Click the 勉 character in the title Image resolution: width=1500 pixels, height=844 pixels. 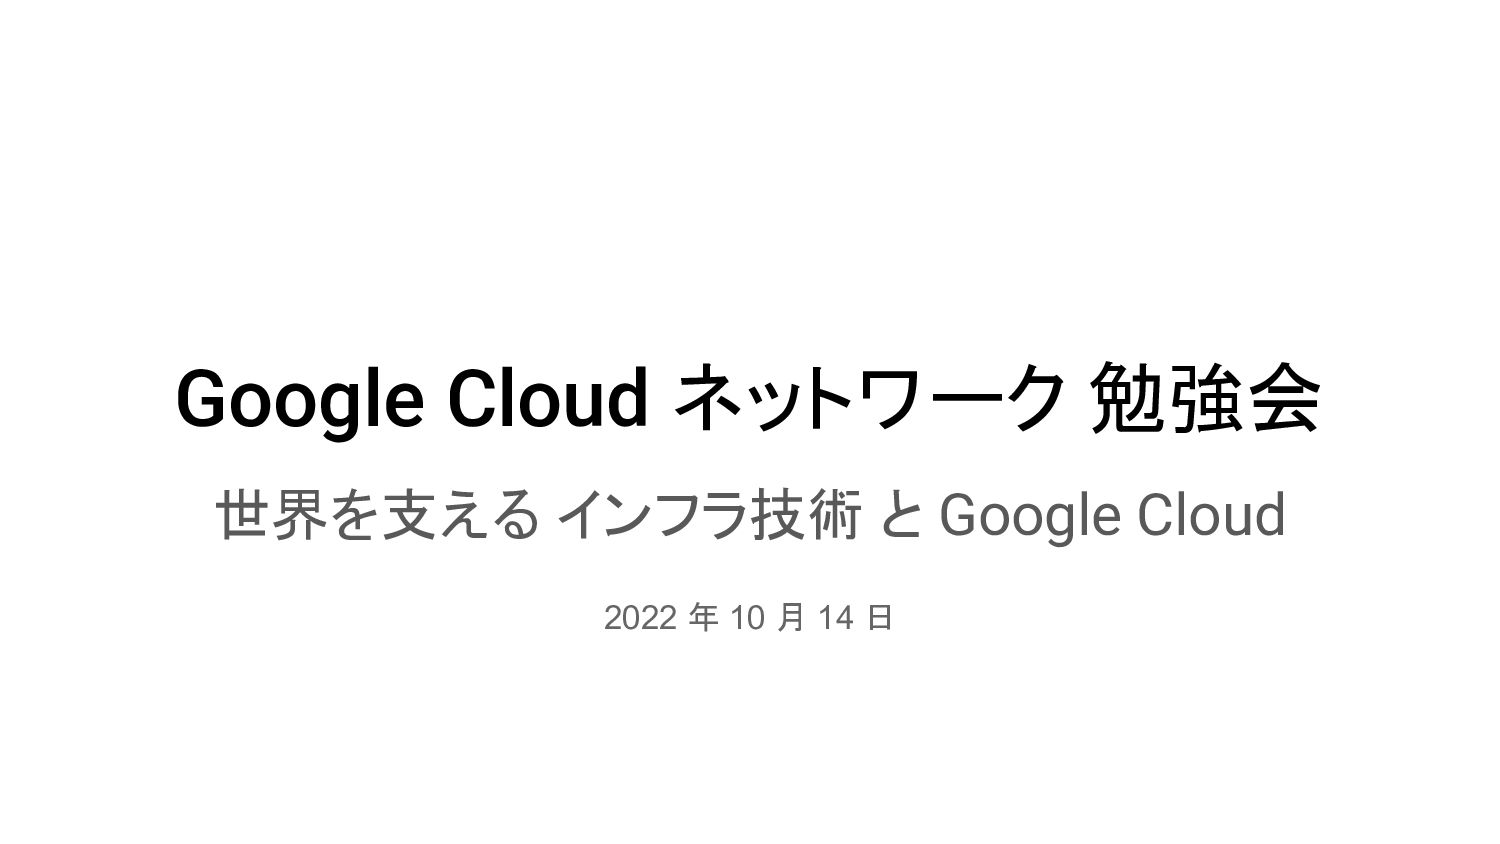click(x=1129, y=398)
